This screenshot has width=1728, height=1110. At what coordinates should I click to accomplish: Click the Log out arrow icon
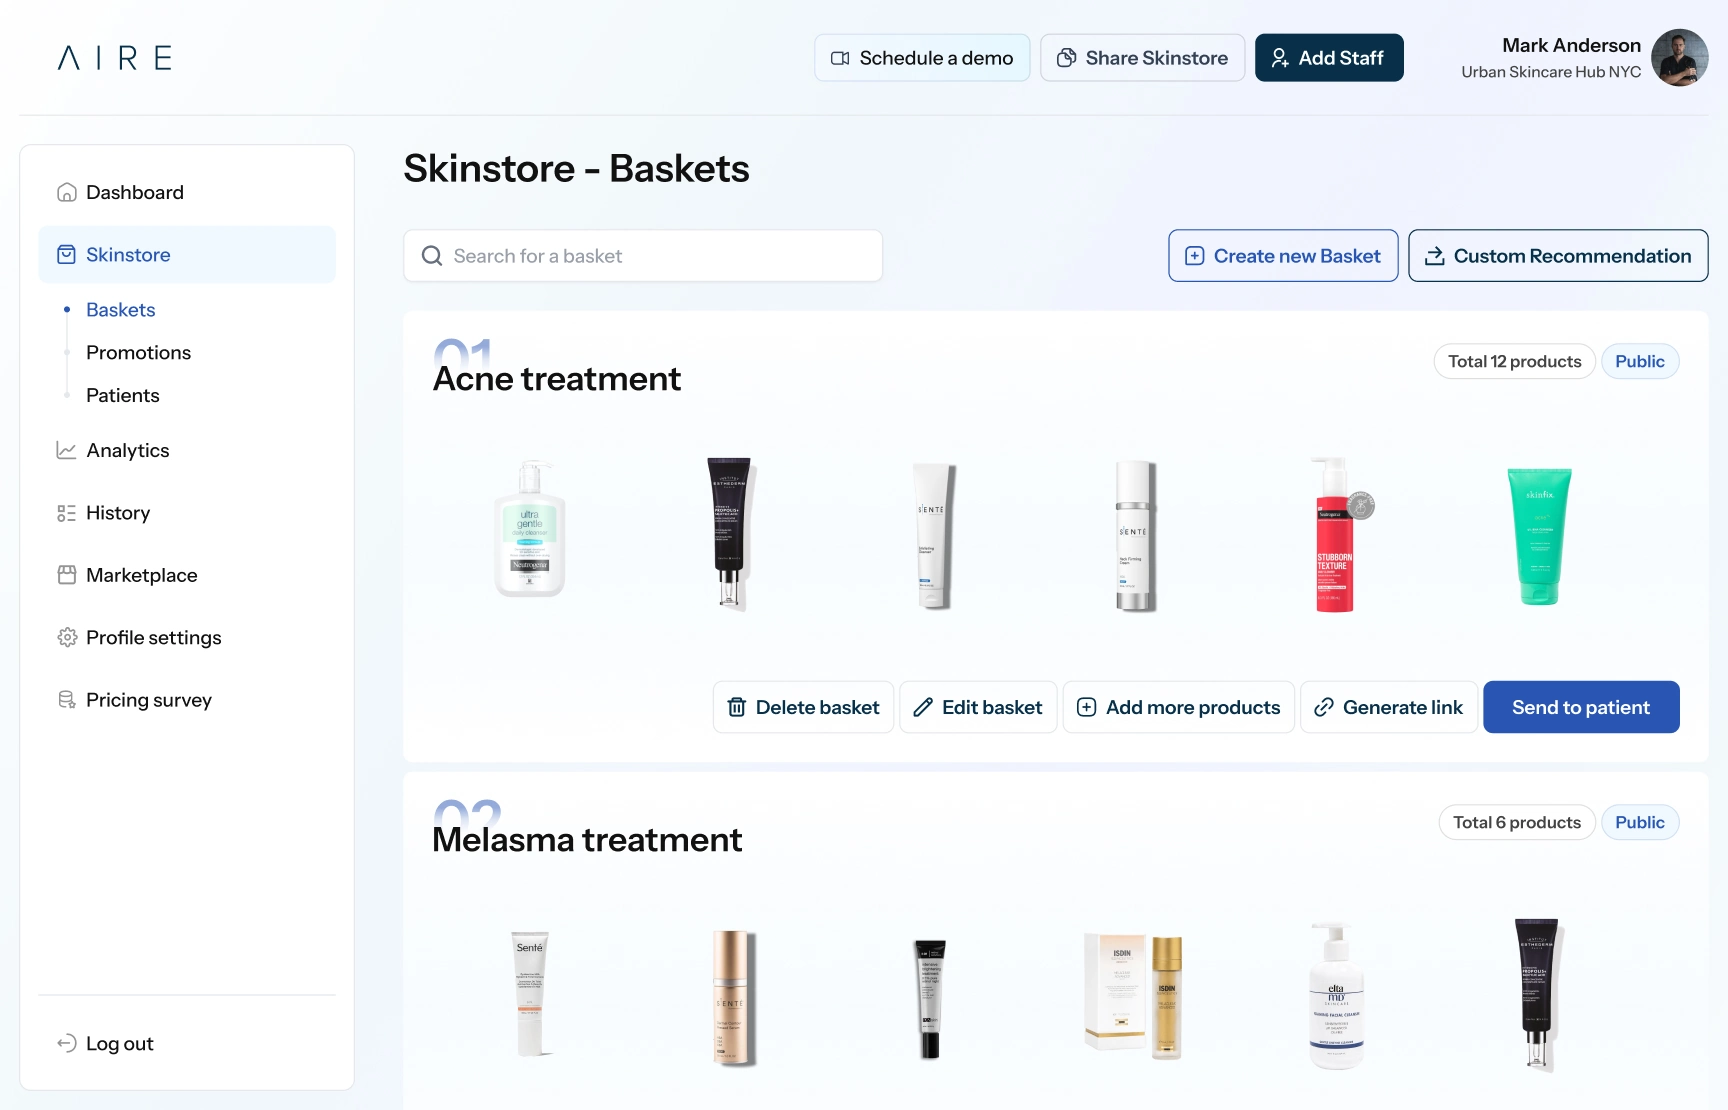click(67, 1043)
